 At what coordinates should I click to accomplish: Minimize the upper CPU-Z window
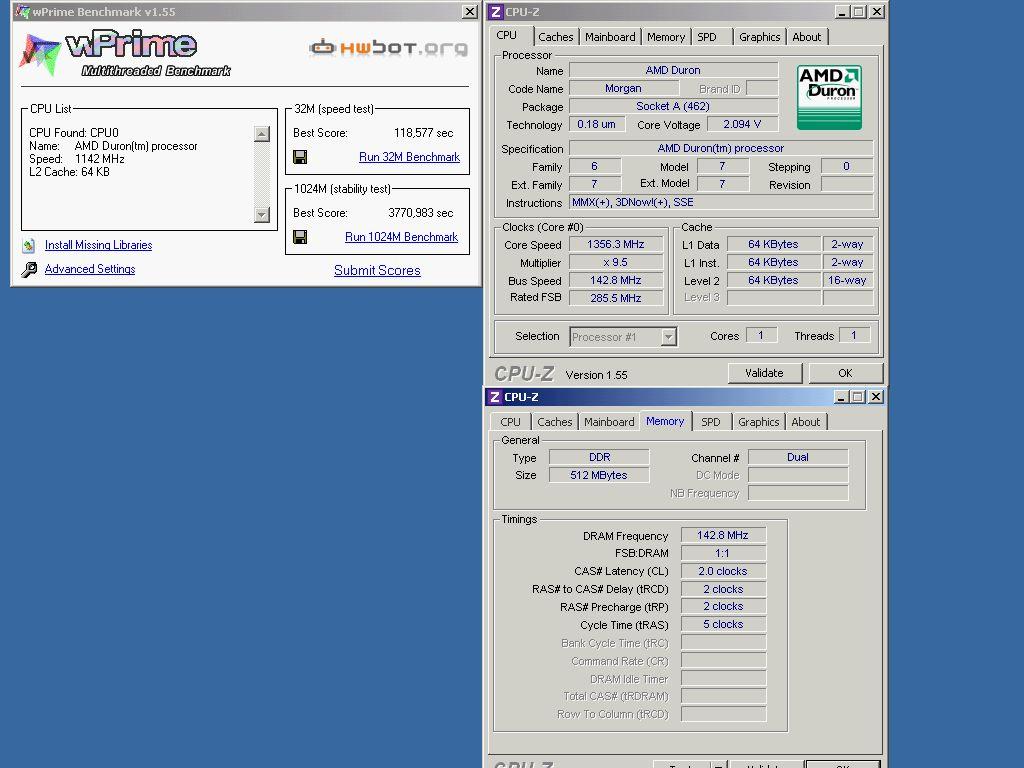(x=841, y=12)
